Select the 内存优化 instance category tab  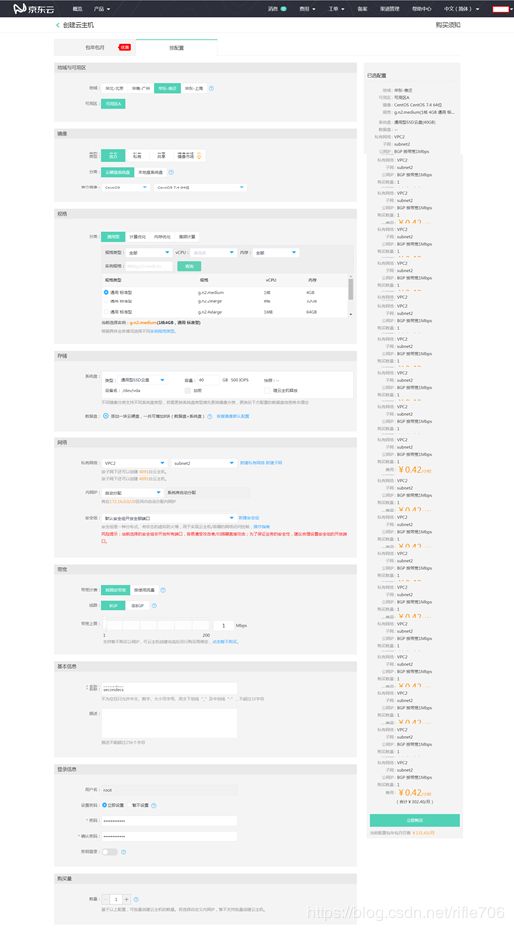coord(161,237)
